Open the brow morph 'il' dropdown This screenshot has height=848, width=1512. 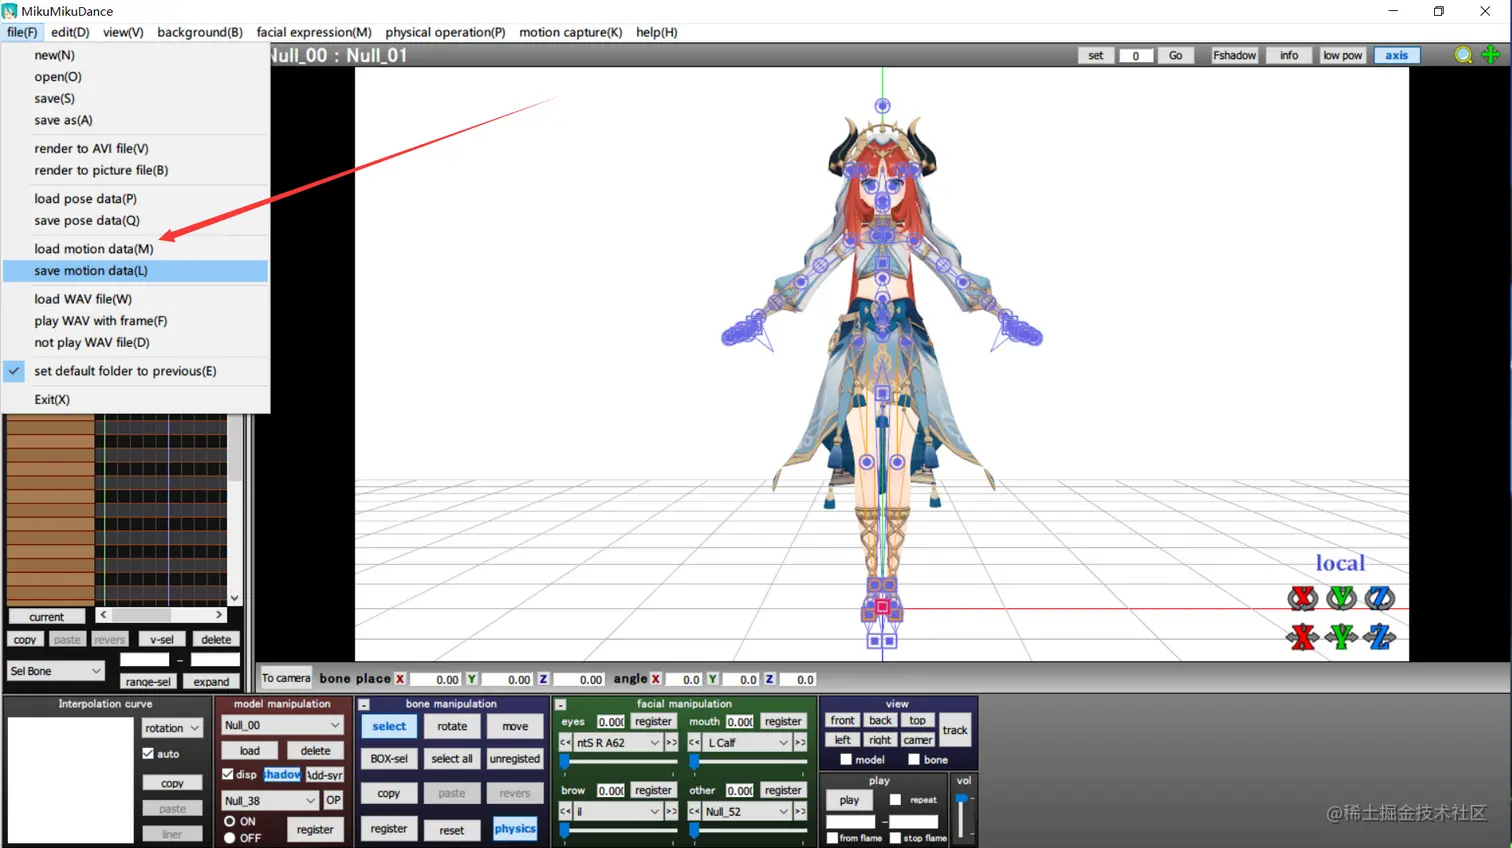click(618, 812)
